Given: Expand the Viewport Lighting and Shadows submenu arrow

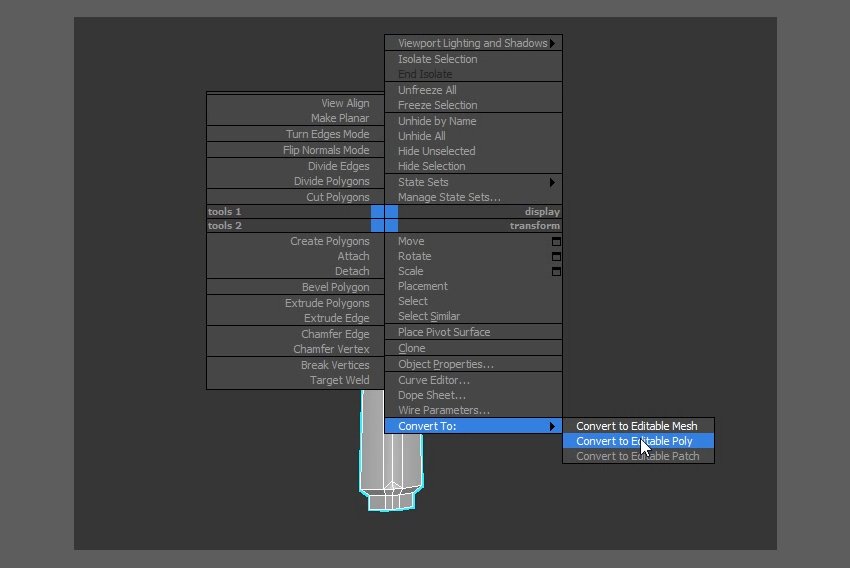Looking at the screenshot, I should point(552,43).
